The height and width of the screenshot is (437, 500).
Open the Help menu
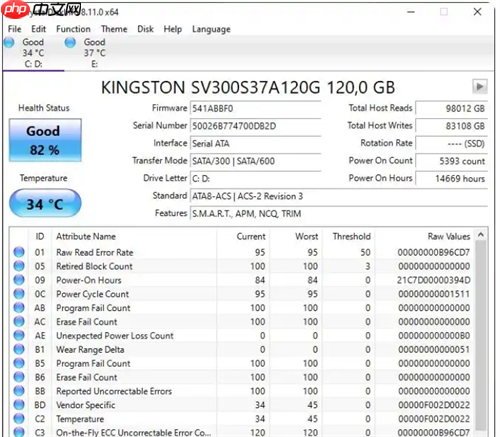(173, 29)
